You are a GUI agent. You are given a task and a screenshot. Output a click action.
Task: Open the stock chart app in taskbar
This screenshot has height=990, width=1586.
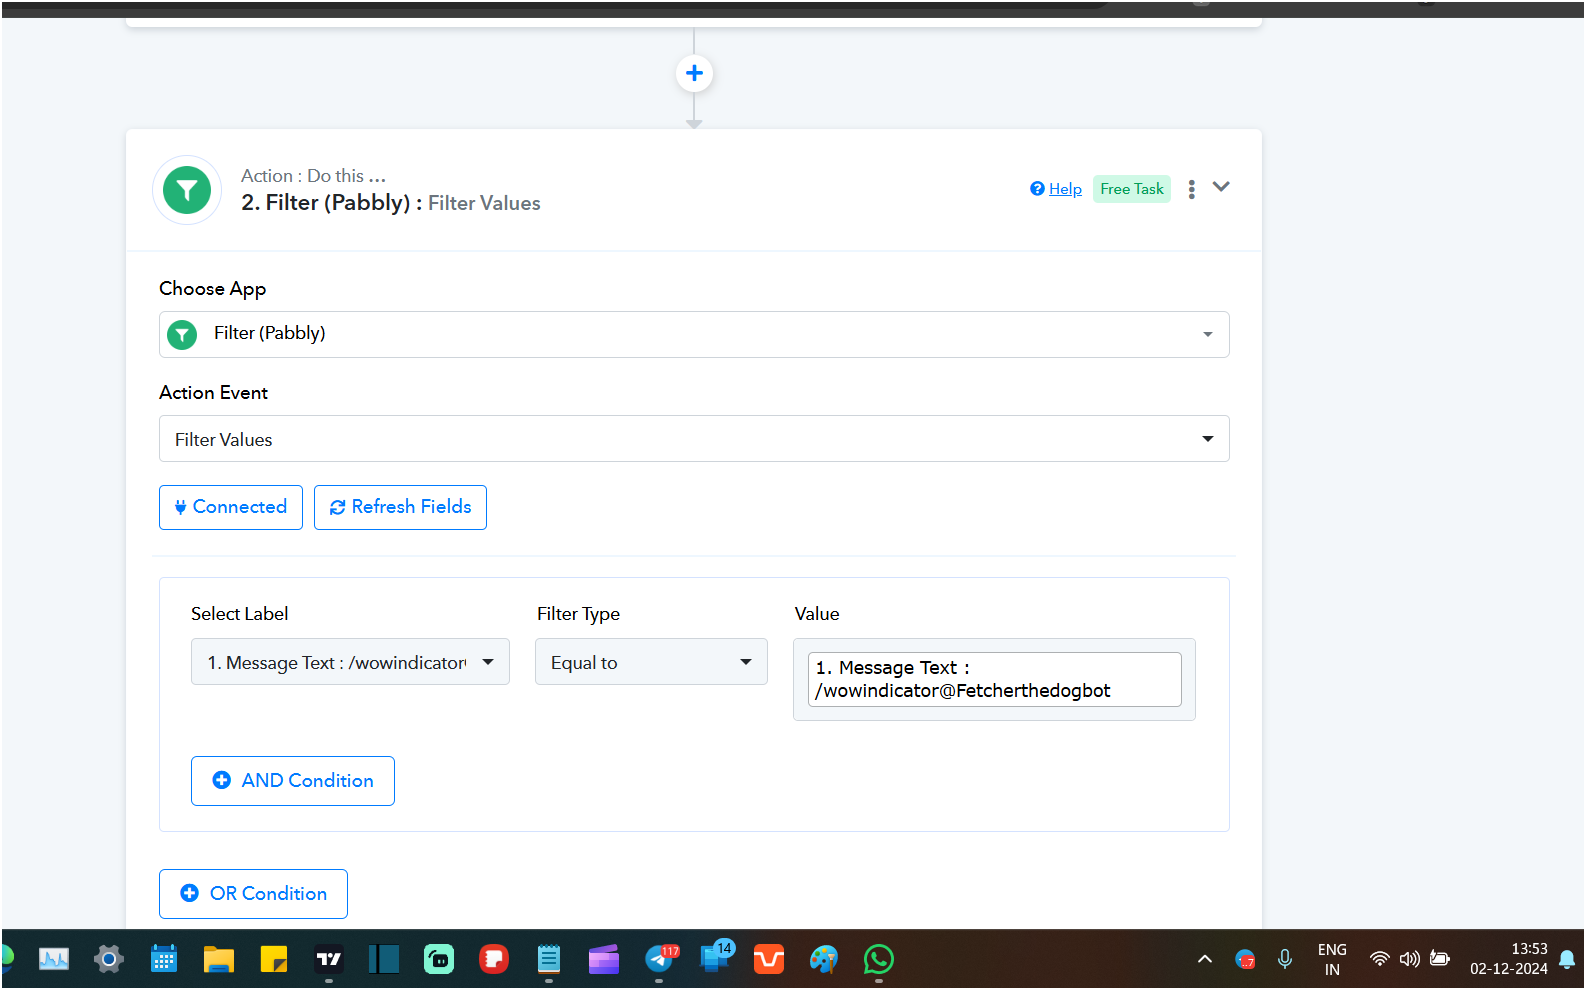click(54, 960)
